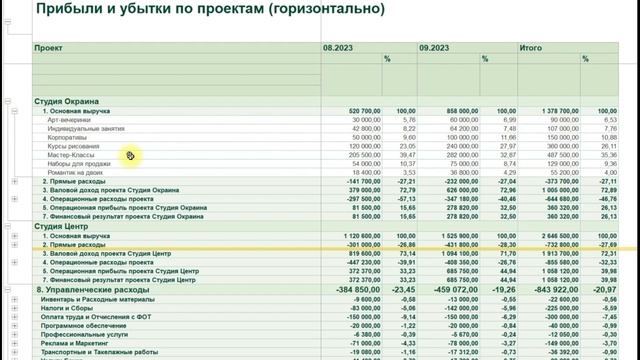The height and width of the screenshot is (360, 640).
Task: Expand 2. Прямые расходы under Студия Окраина
Action: tap(15, 181)
